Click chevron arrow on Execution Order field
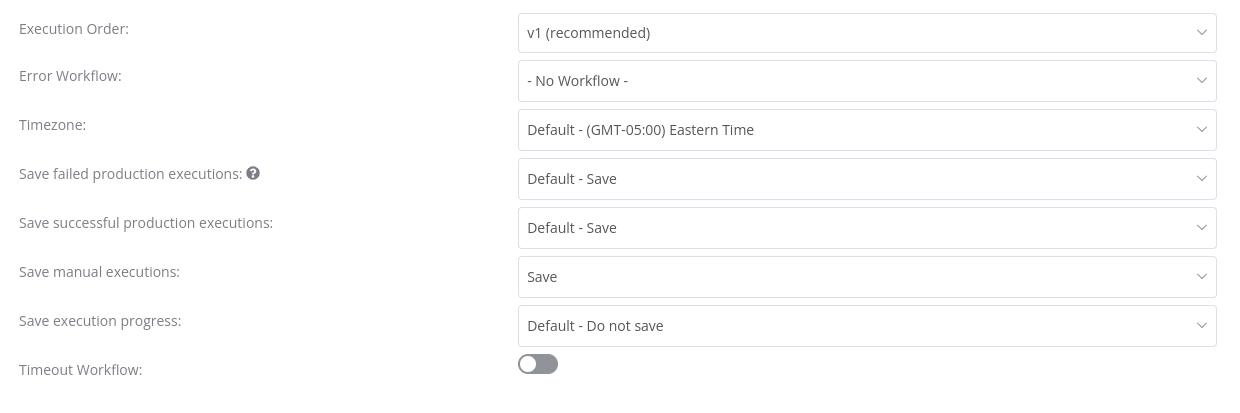The width and height of the screenshot is (1240, 413). pyautogui.click(x=1201, y=33)
